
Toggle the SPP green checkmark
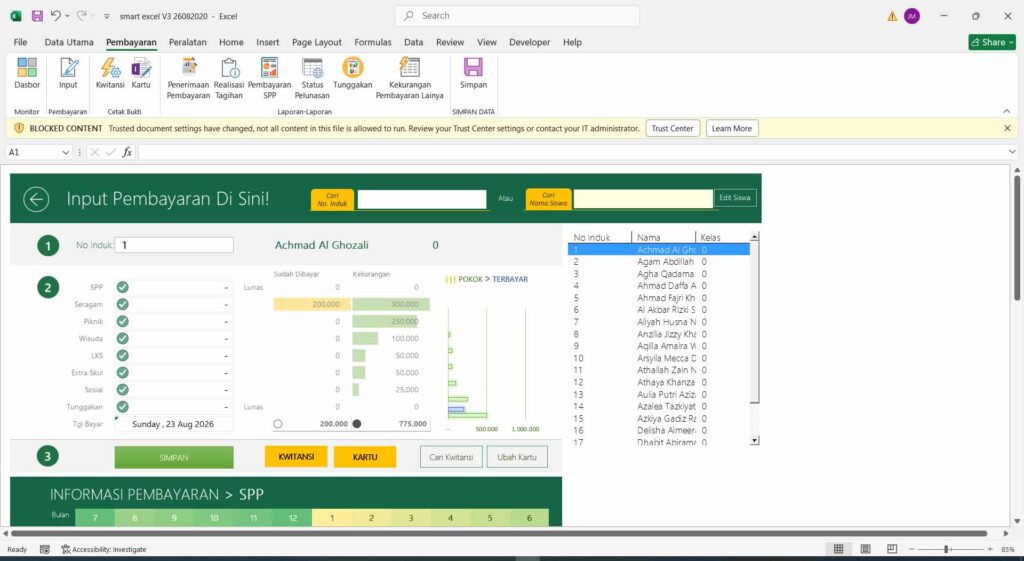[123, 287]
